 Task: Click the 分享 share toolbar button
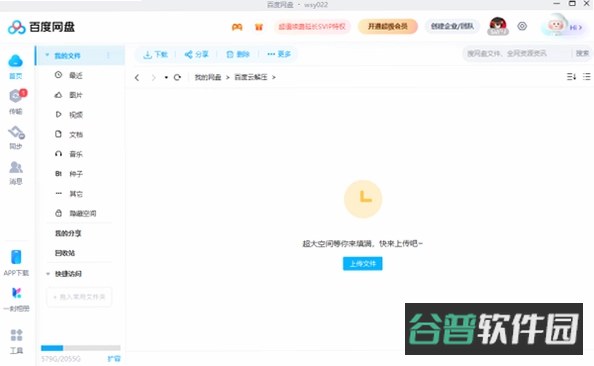[x=196, y=54]
